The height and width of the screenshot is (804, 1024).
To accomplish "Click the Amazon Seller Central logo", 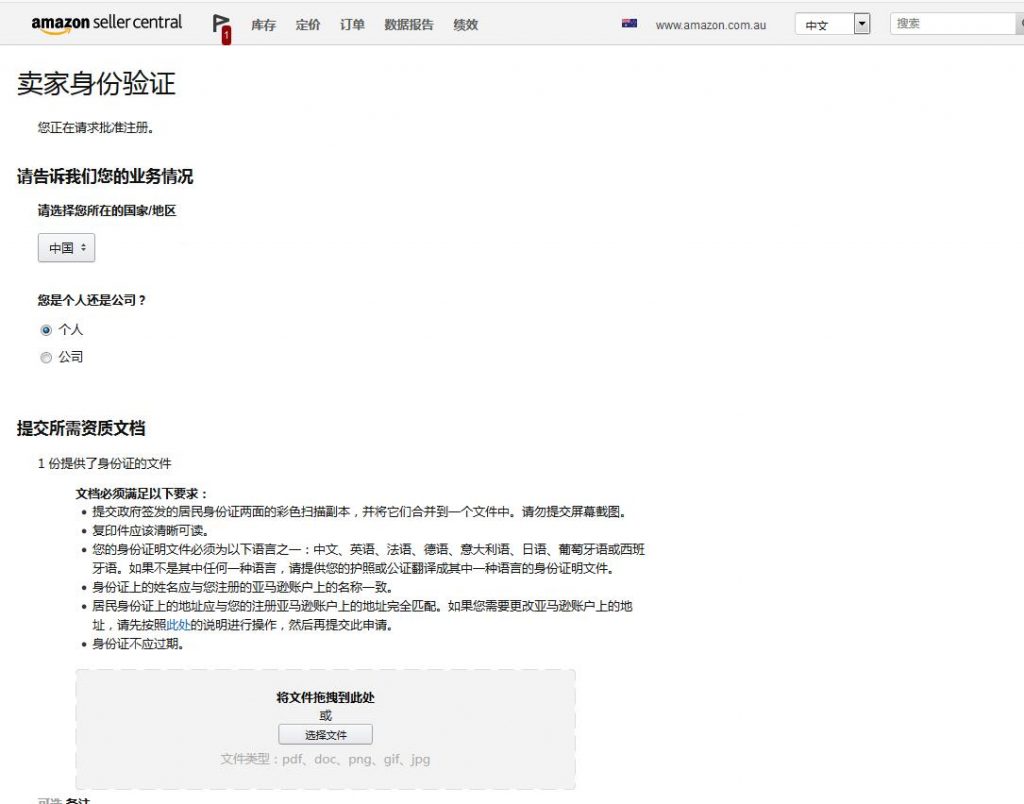I will 106,24.
